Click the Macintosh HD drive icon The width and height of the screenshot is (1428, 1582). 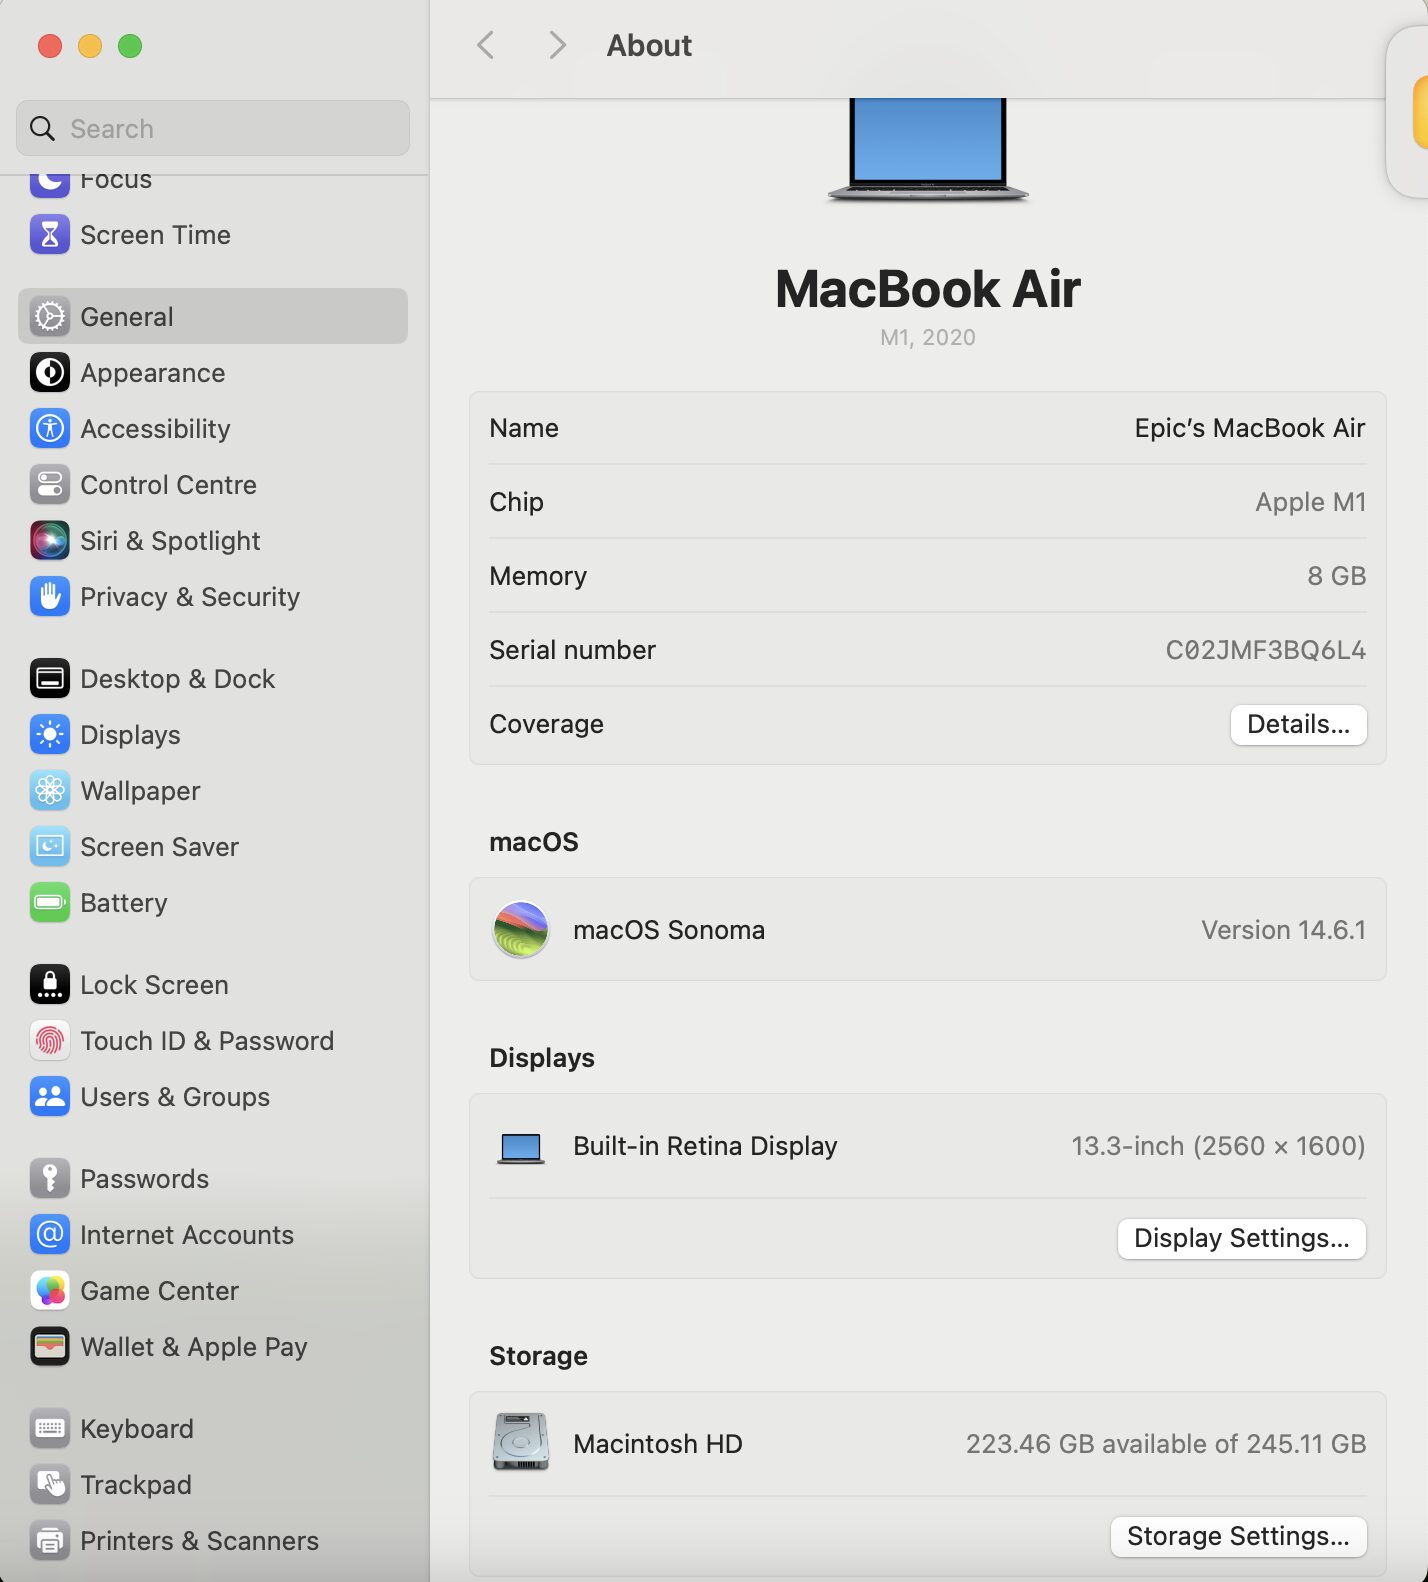click(521, 1442)
